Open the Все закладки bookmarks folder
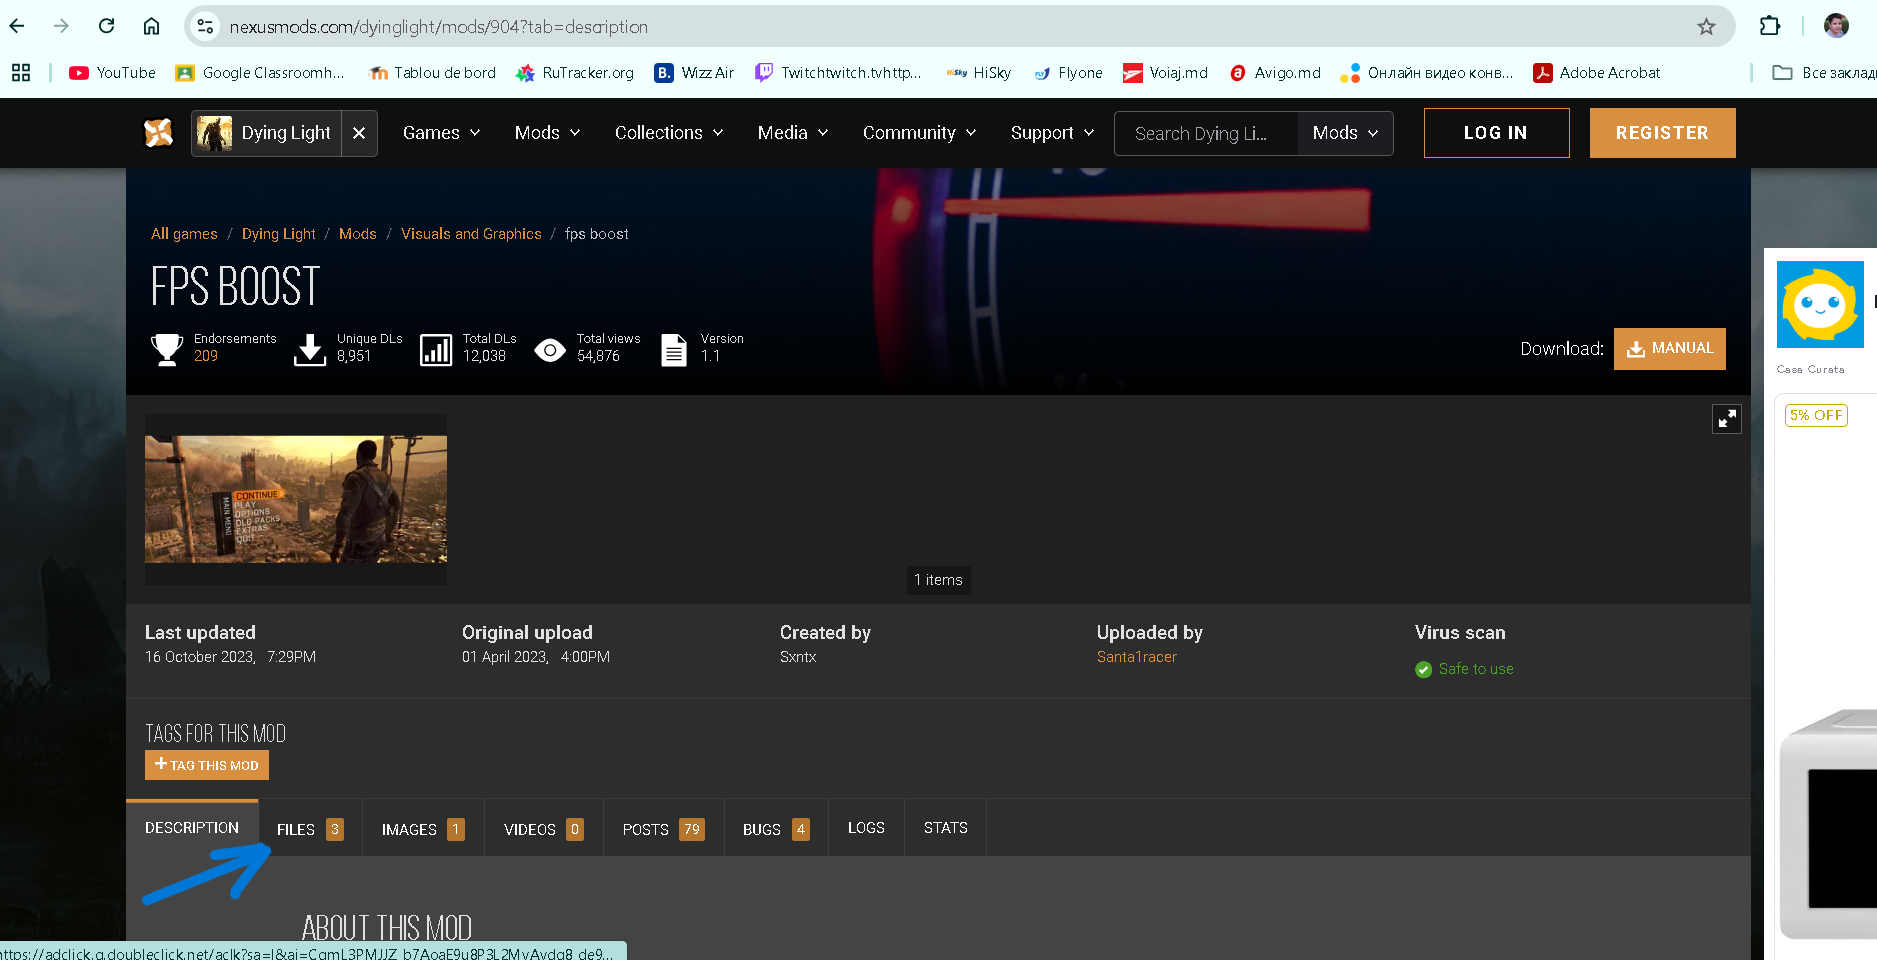 coord(1824,73)
